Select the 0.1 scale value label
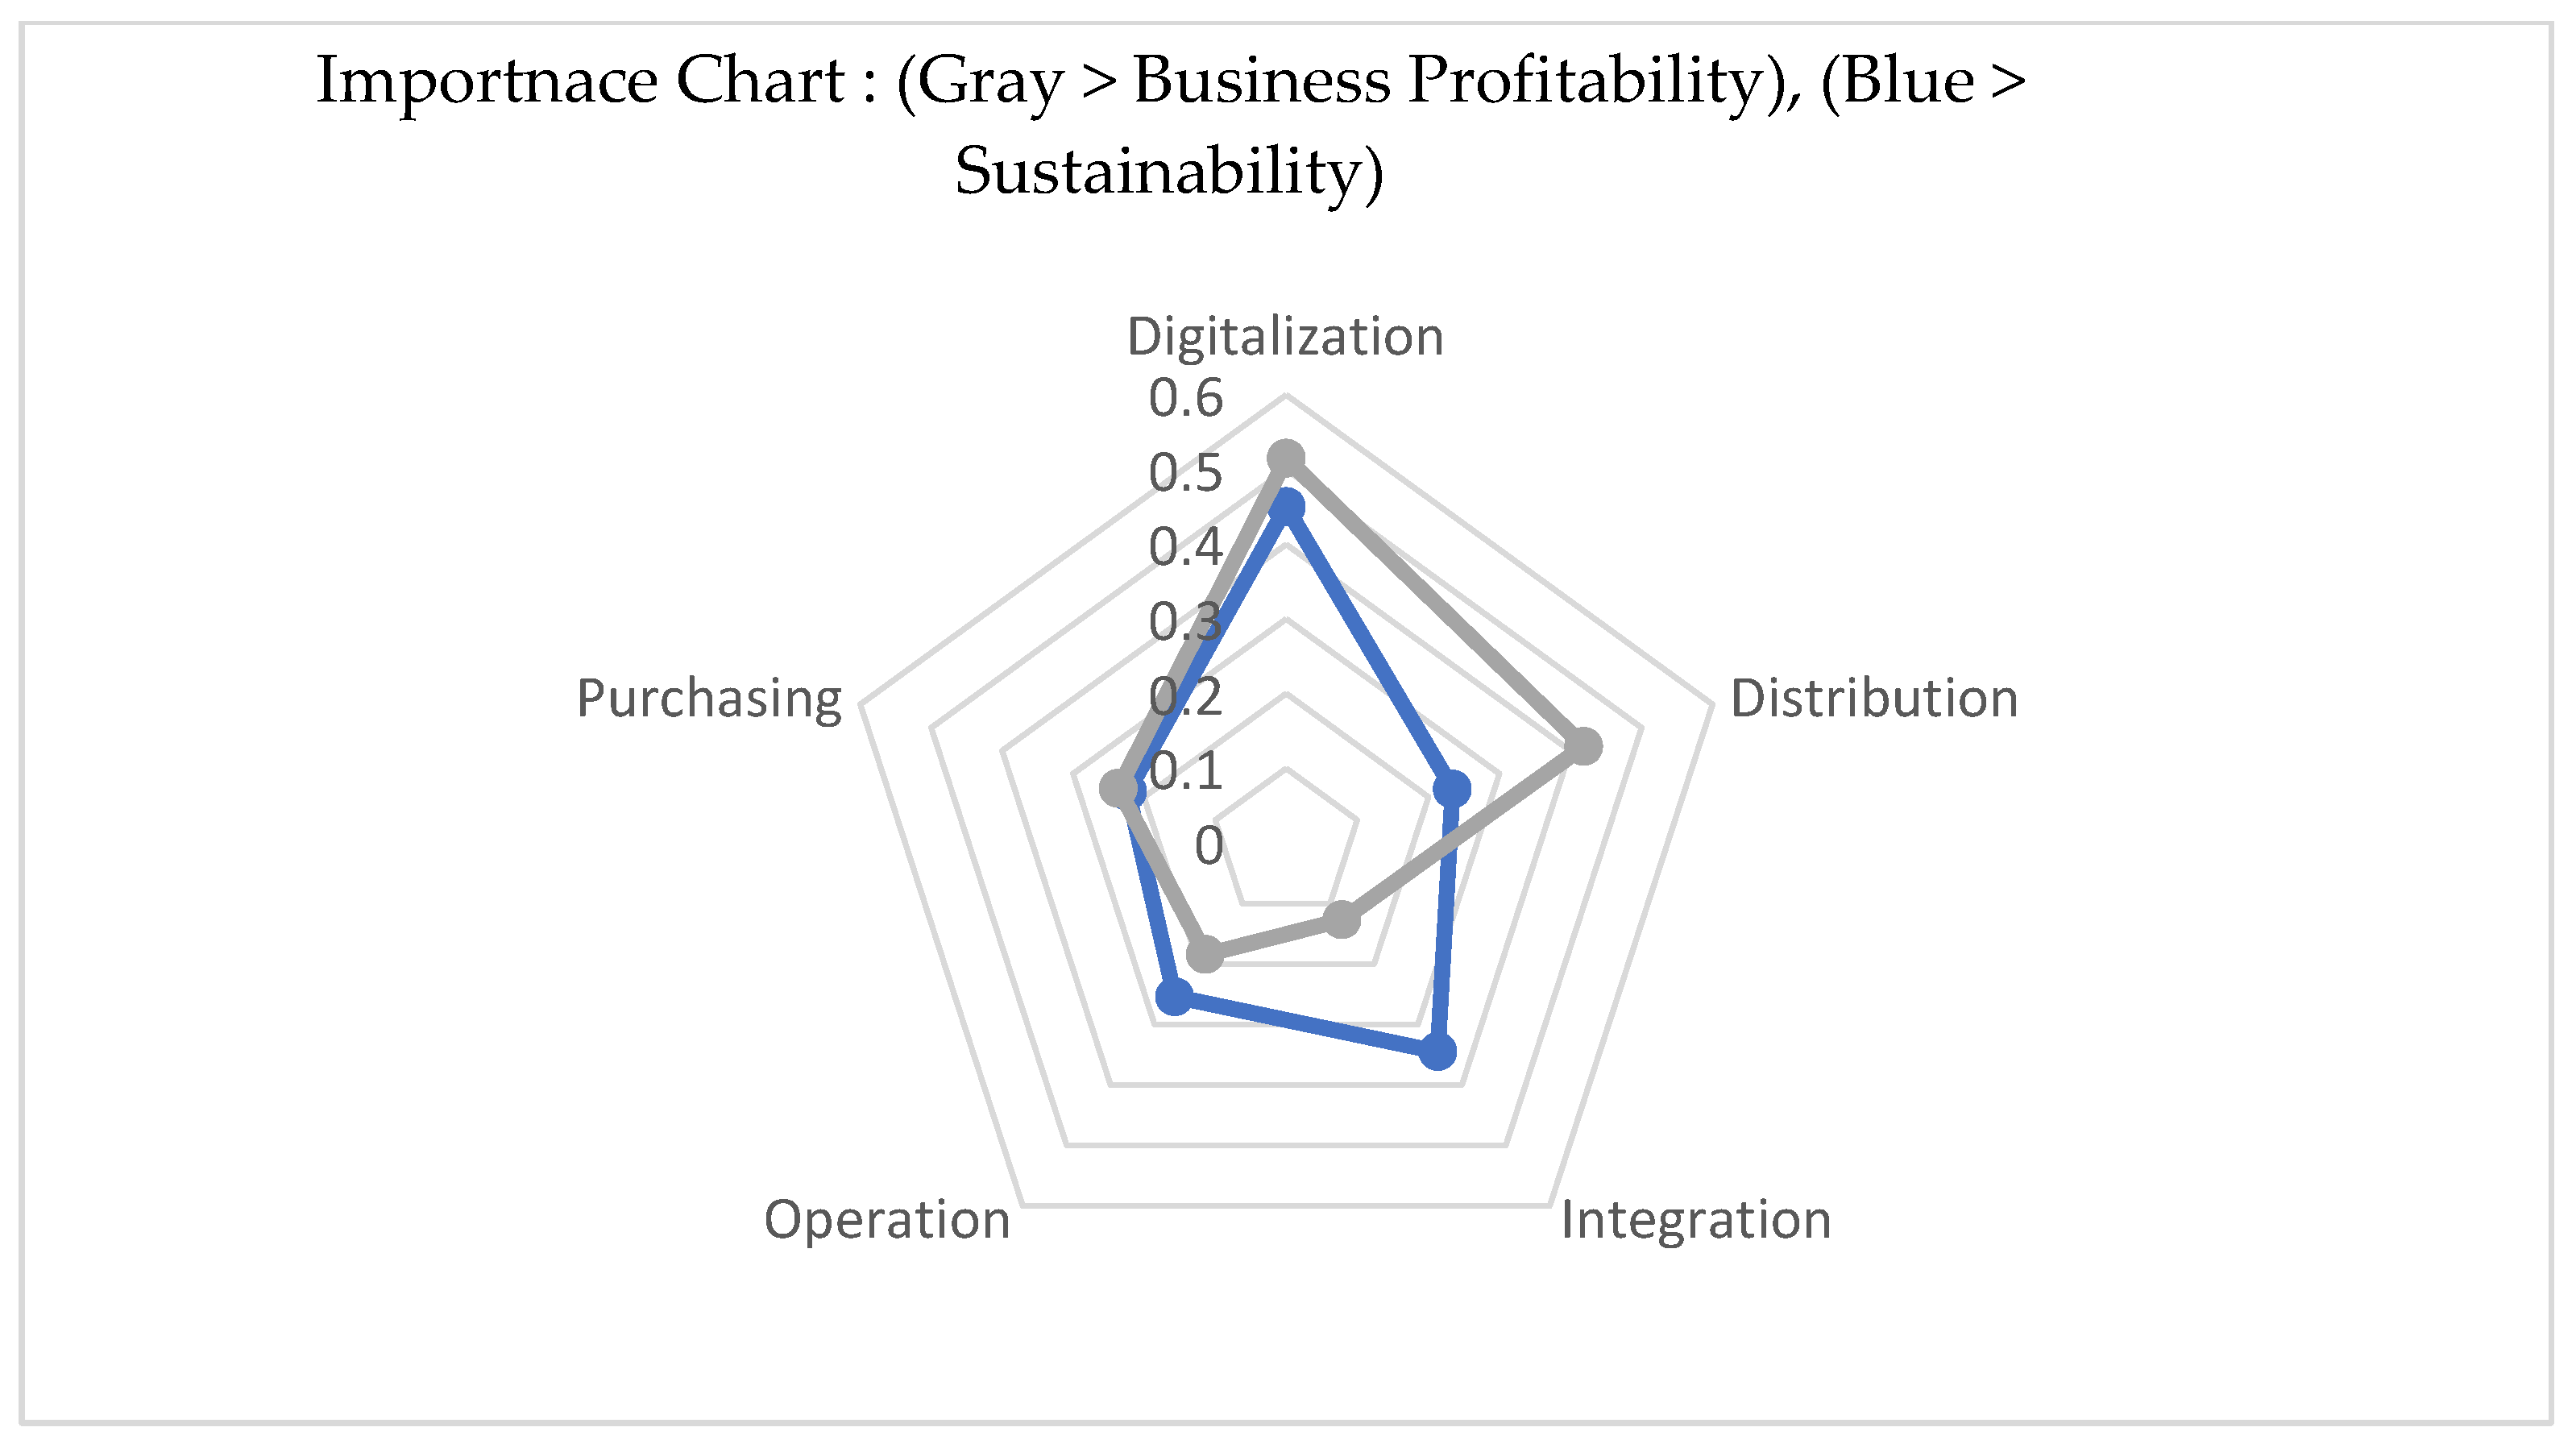2576x1448 pixels. [x=1185, y=772]
